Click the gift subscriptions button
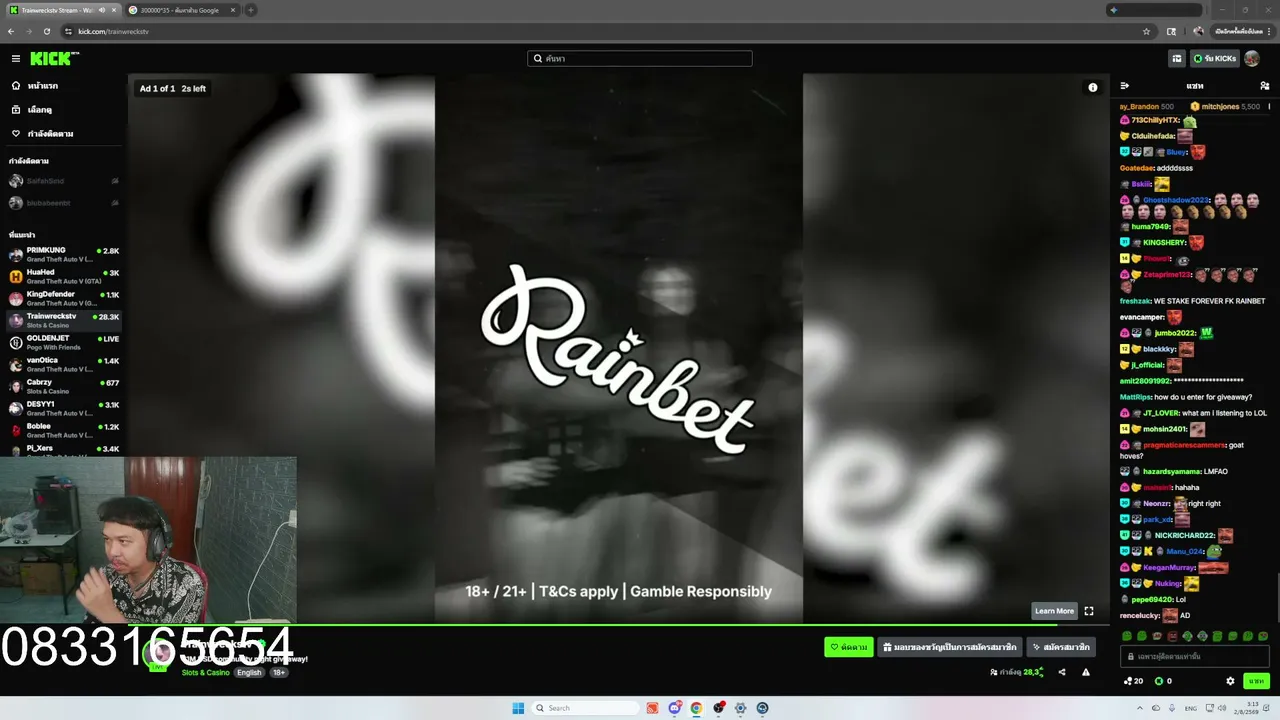 tap(949, 647)
